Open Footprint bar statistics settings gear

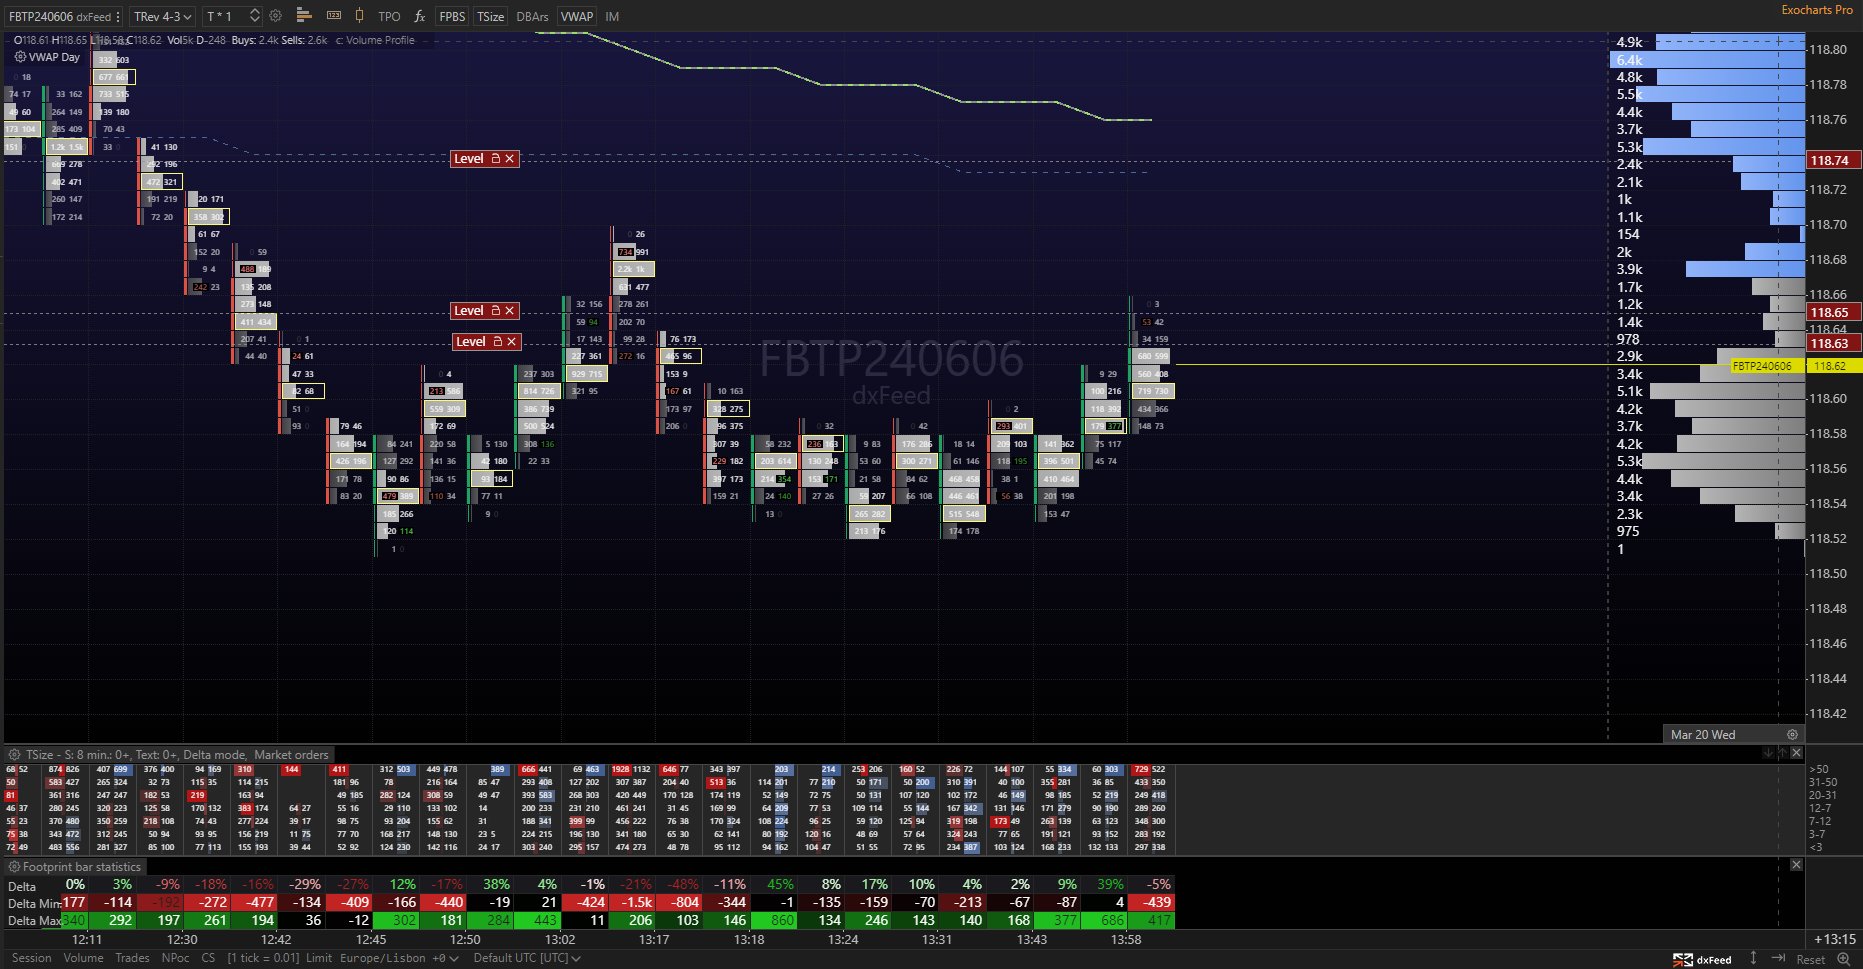tap(15, 867)
